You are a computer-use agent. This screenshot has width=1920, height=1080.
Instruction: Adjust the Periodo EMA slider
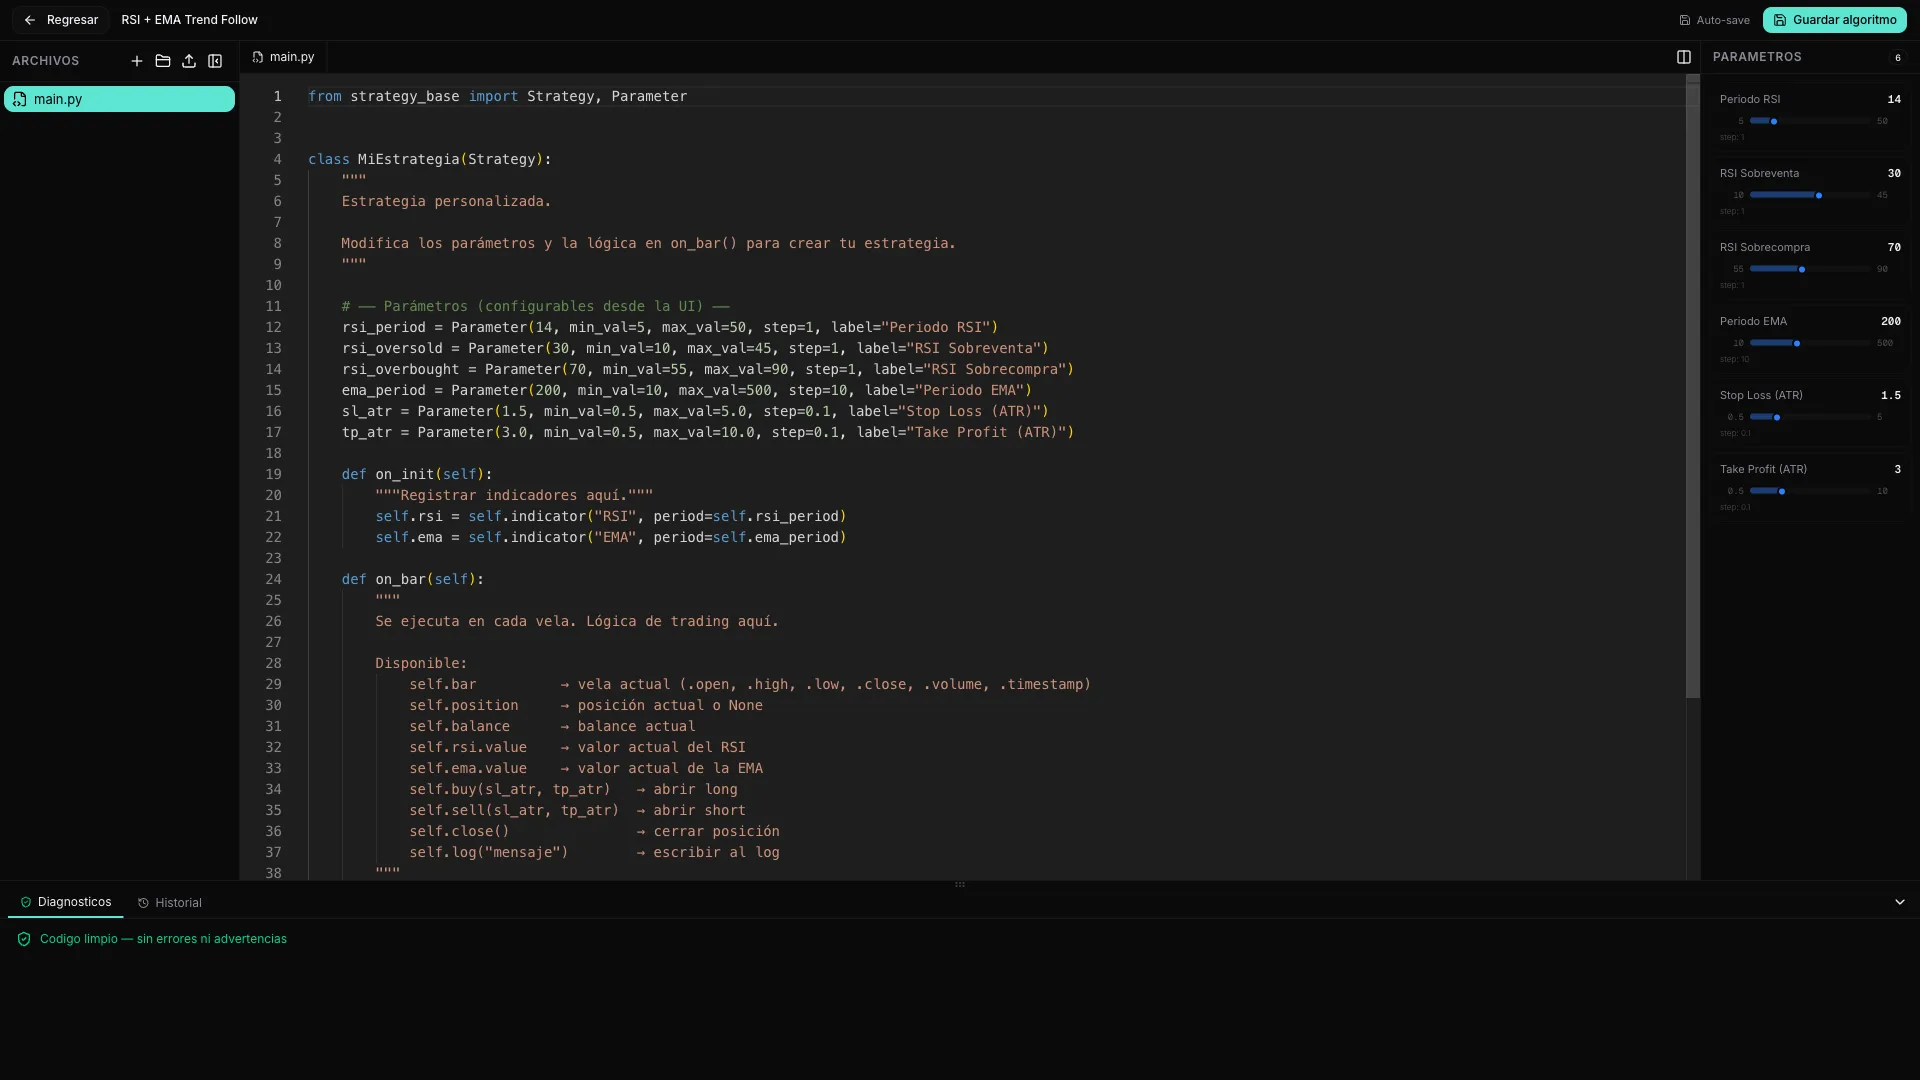1810,343
